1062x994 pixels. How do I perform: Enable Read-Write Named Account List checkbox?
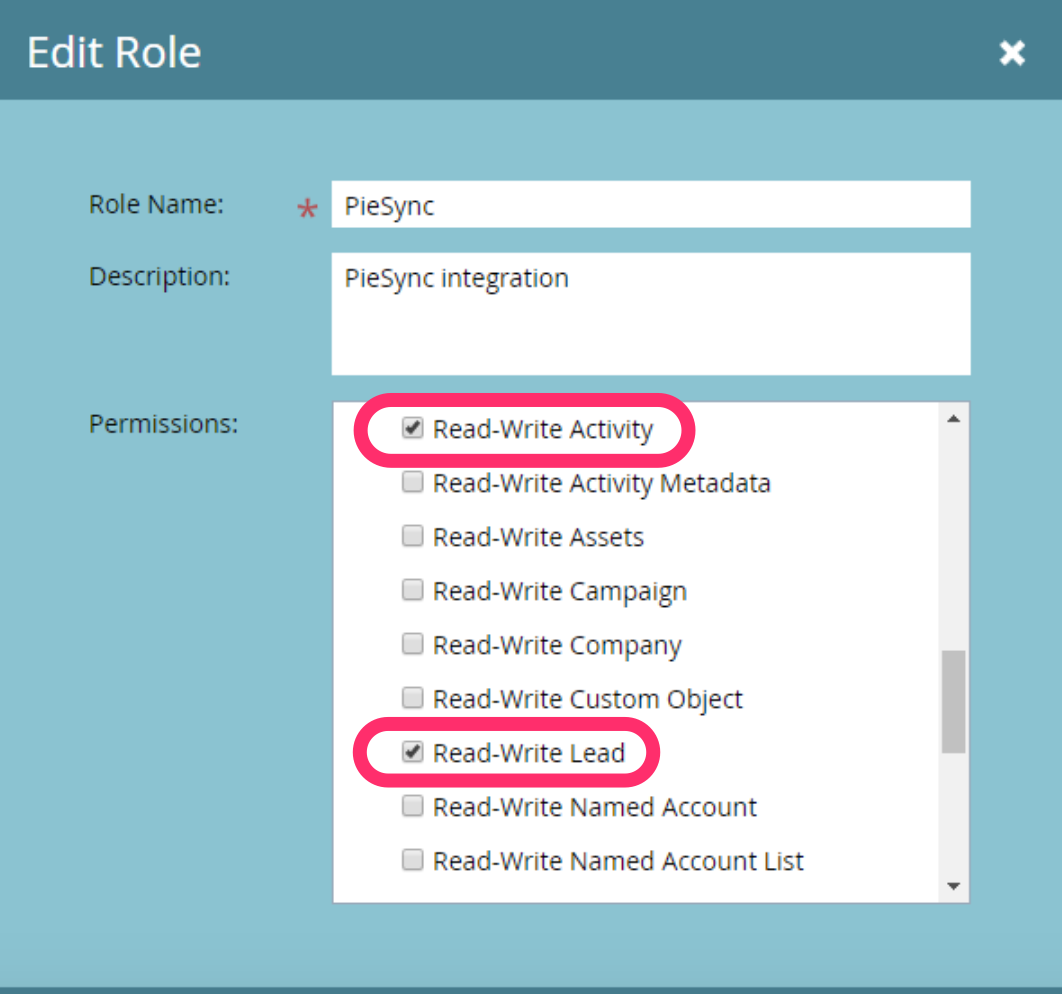coord(412,860)
